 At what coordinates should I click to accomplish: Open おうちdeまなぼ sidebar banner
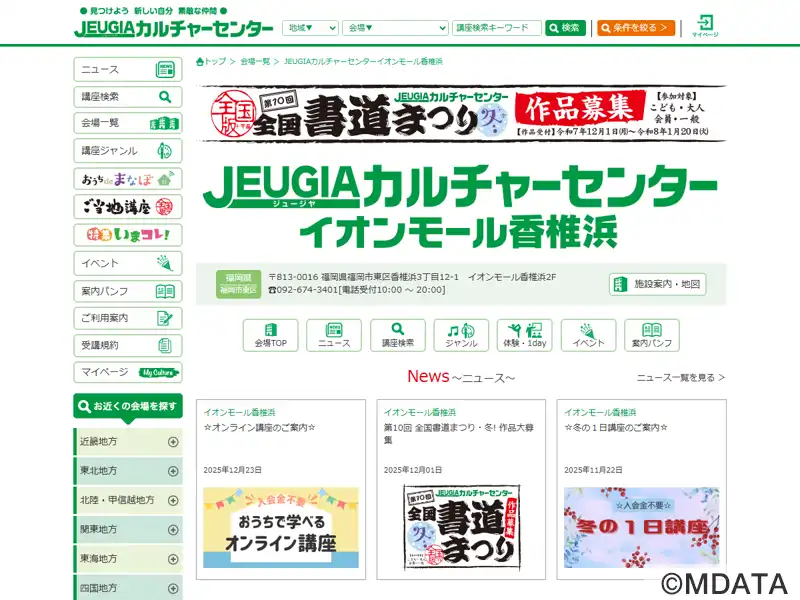click(x=128, y=179)
